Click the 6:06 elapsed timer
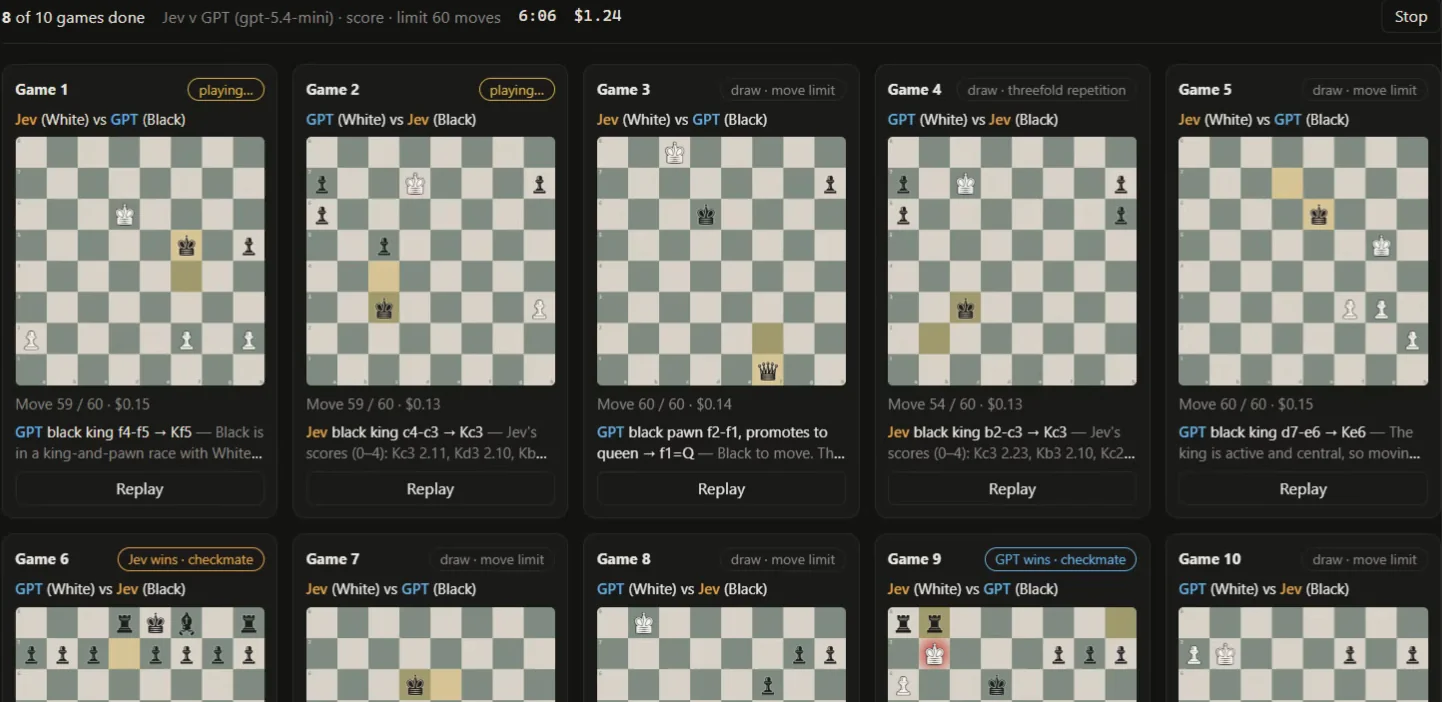 pos(537,16)
